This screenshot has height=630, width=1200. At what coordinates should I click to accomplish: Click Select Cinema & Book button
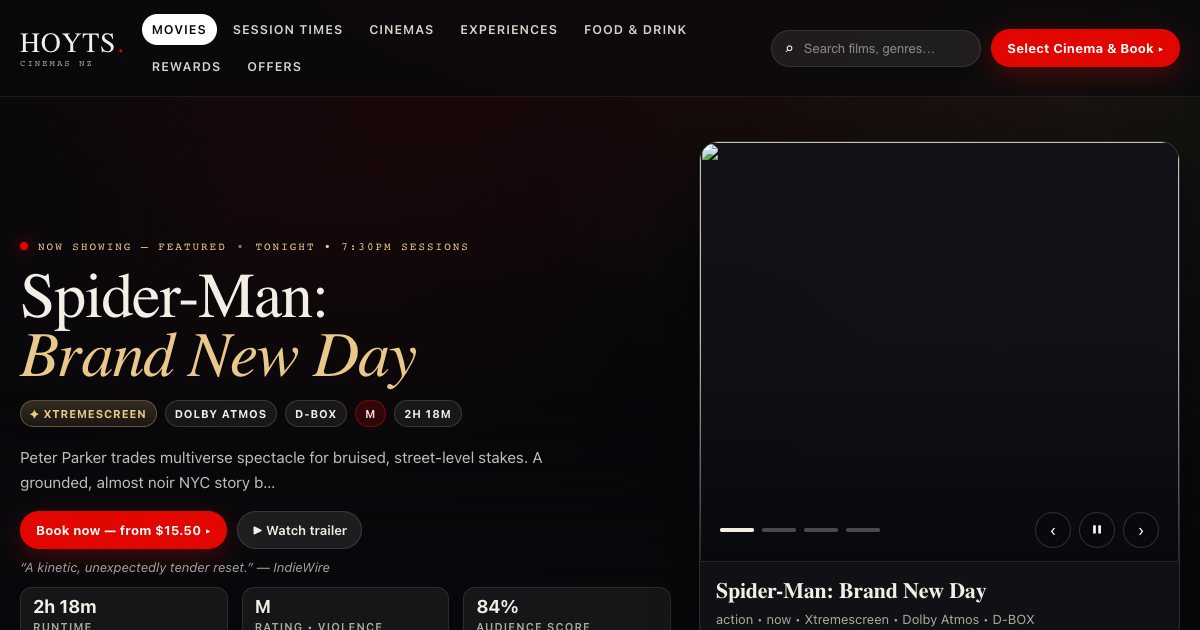(1085, 48)
